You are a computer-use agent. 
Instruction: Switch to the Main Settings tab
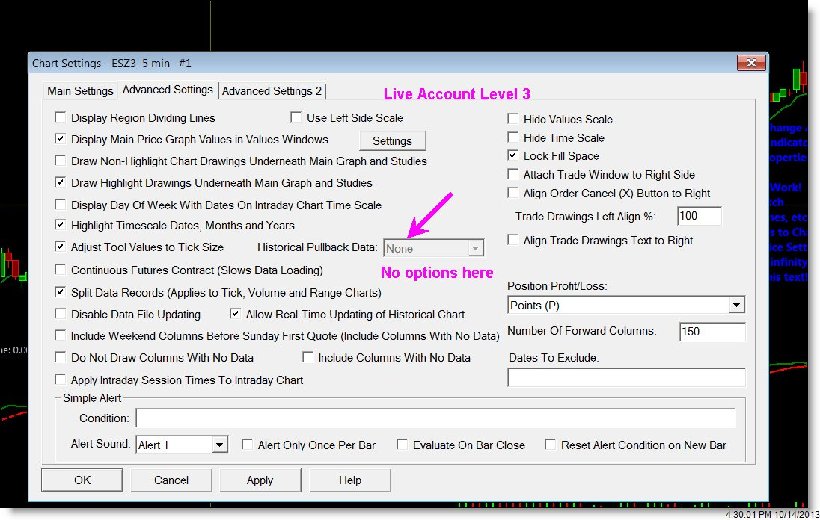[80, 91]
